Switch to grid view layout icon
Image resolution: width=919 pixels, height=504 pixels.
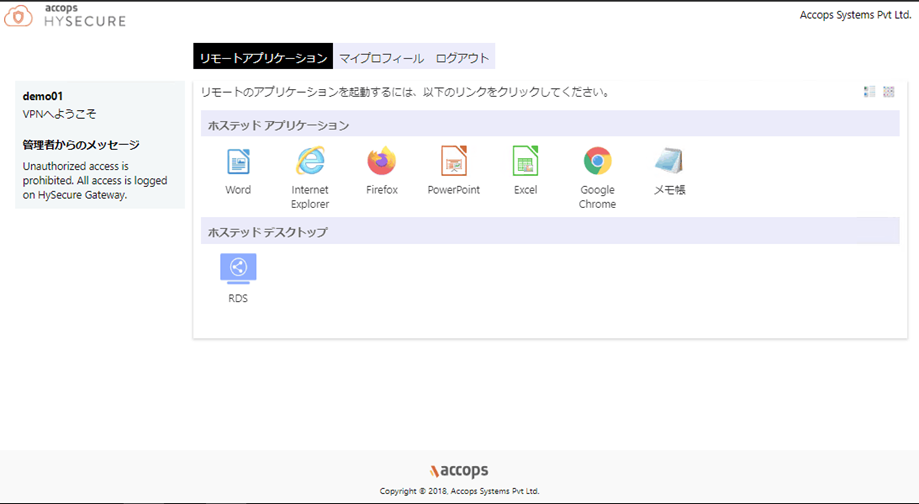pos(888,92)
